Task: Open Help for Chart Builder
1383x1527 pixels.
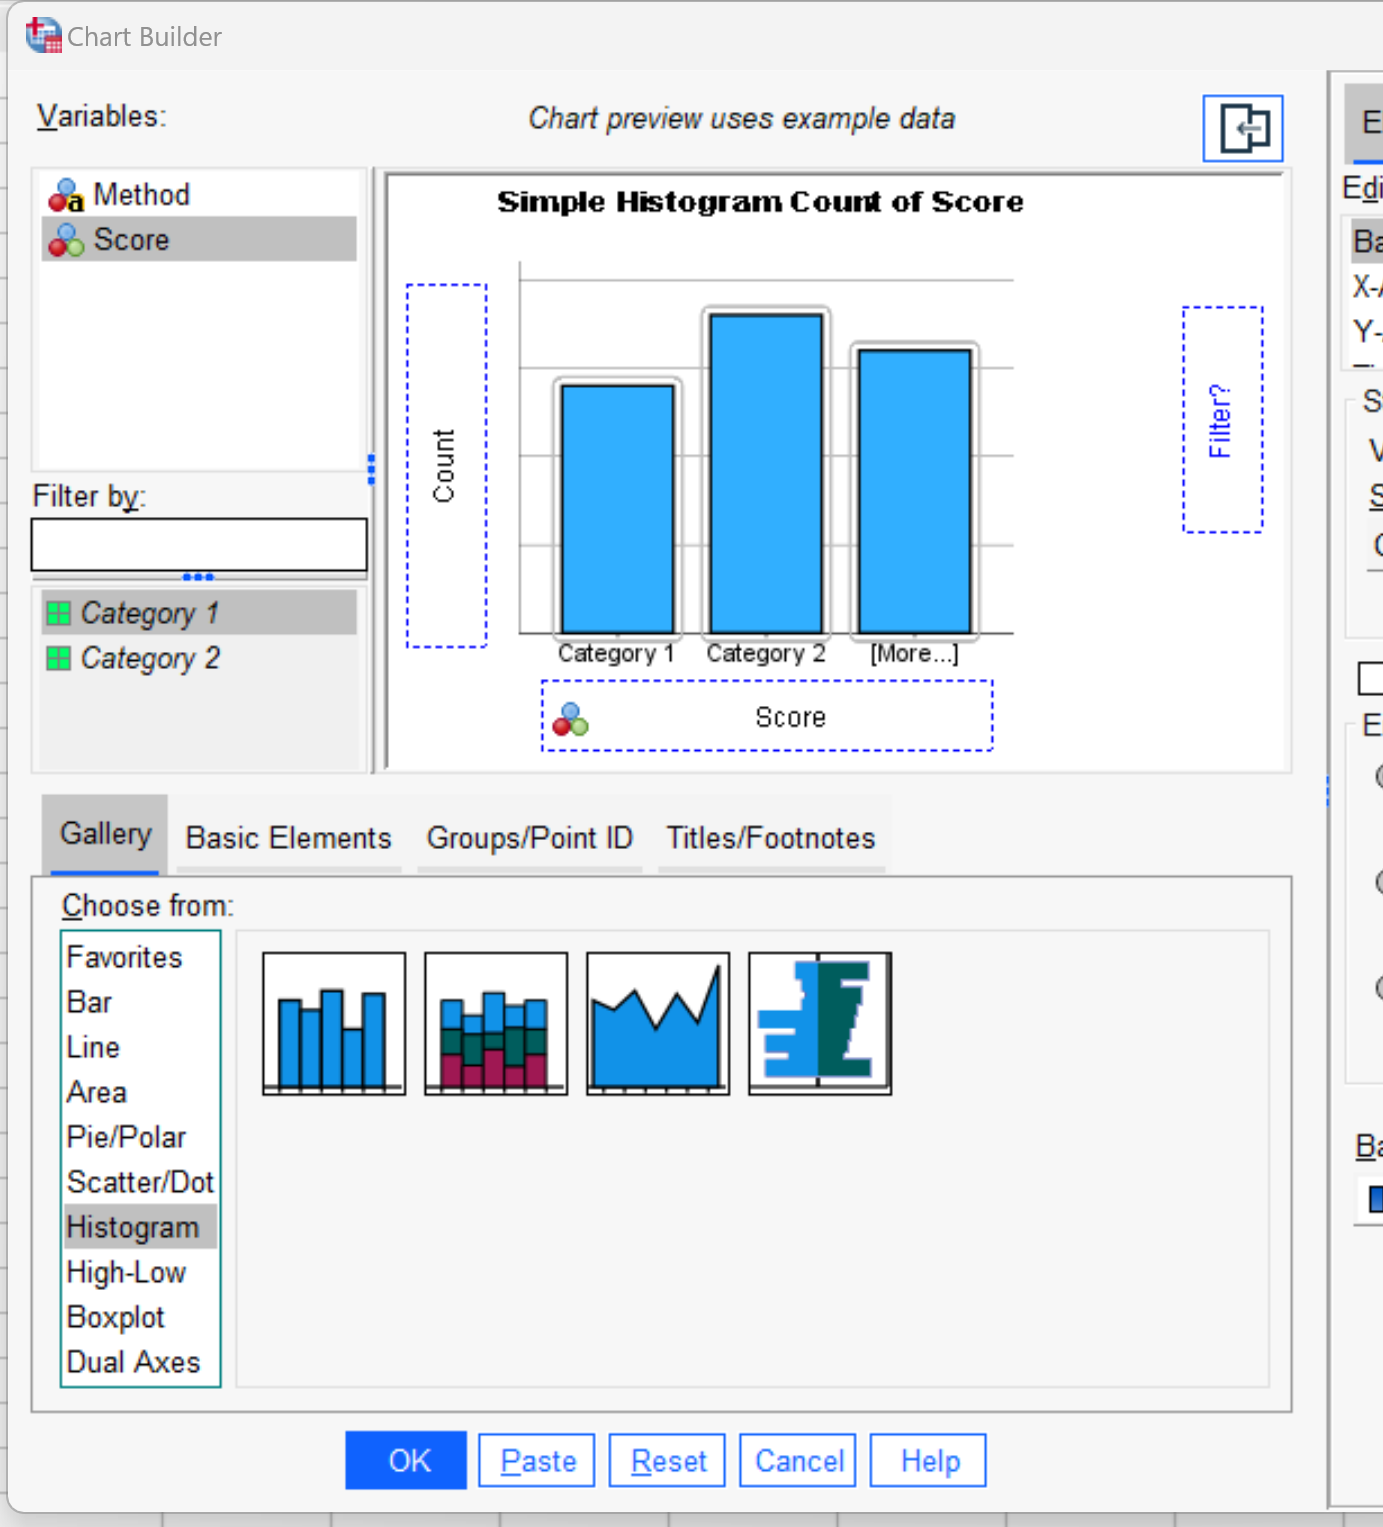Action: pos(927,1460)
